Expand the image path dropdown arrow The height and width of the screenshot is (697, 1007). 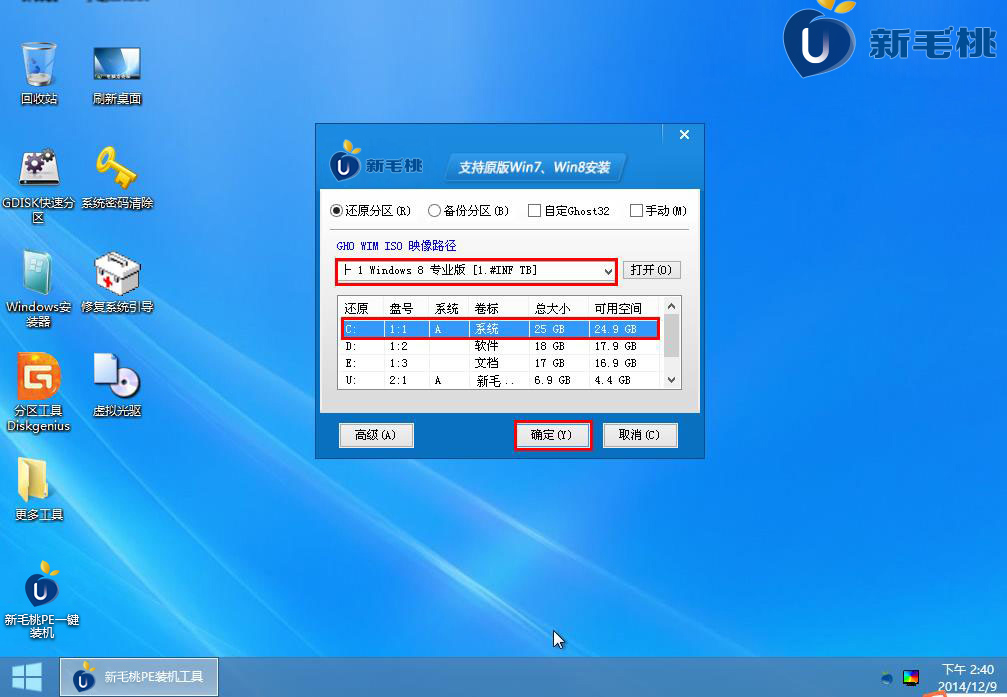click(x=608, y=271)
